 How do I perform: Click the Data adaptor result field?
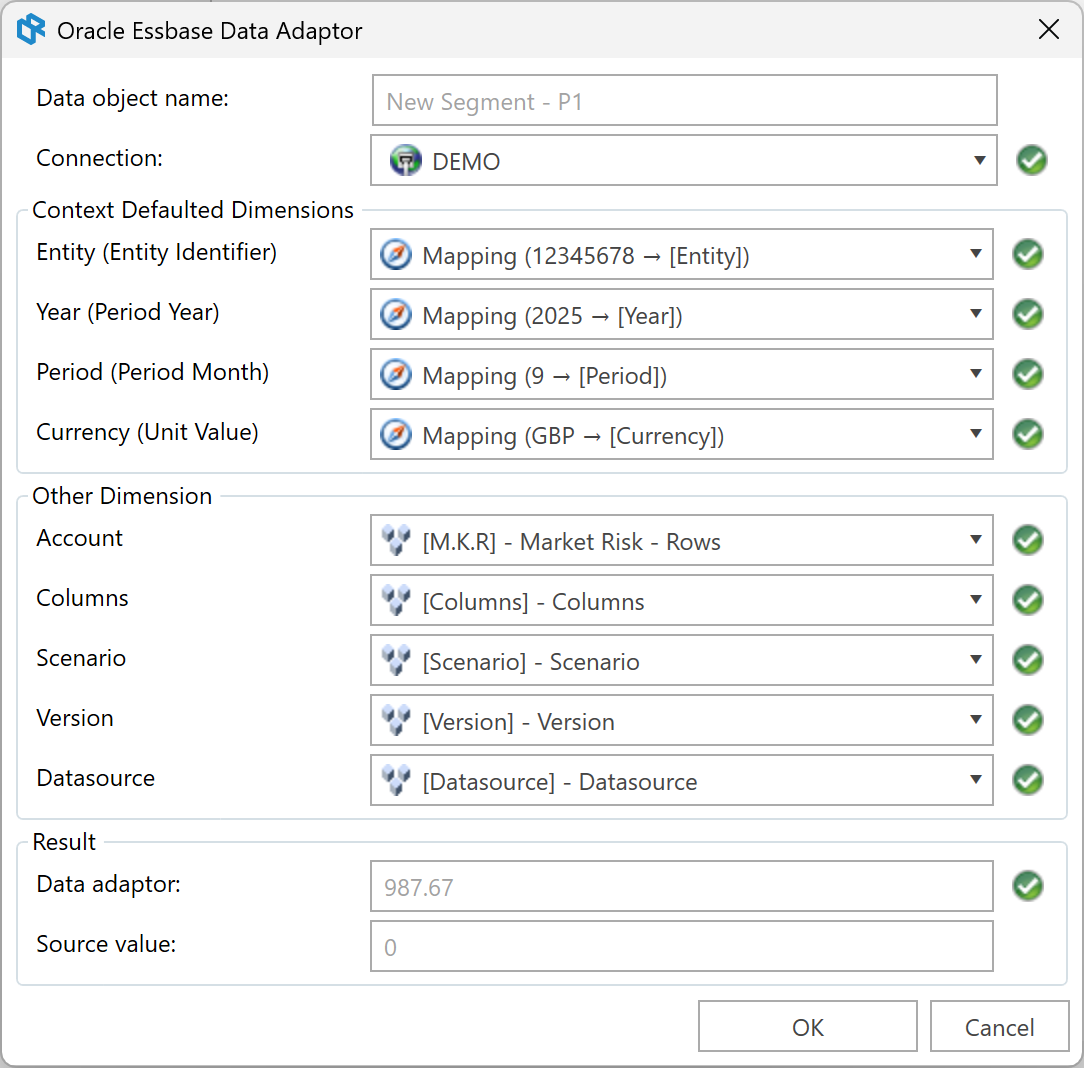(x=682, y=887)
